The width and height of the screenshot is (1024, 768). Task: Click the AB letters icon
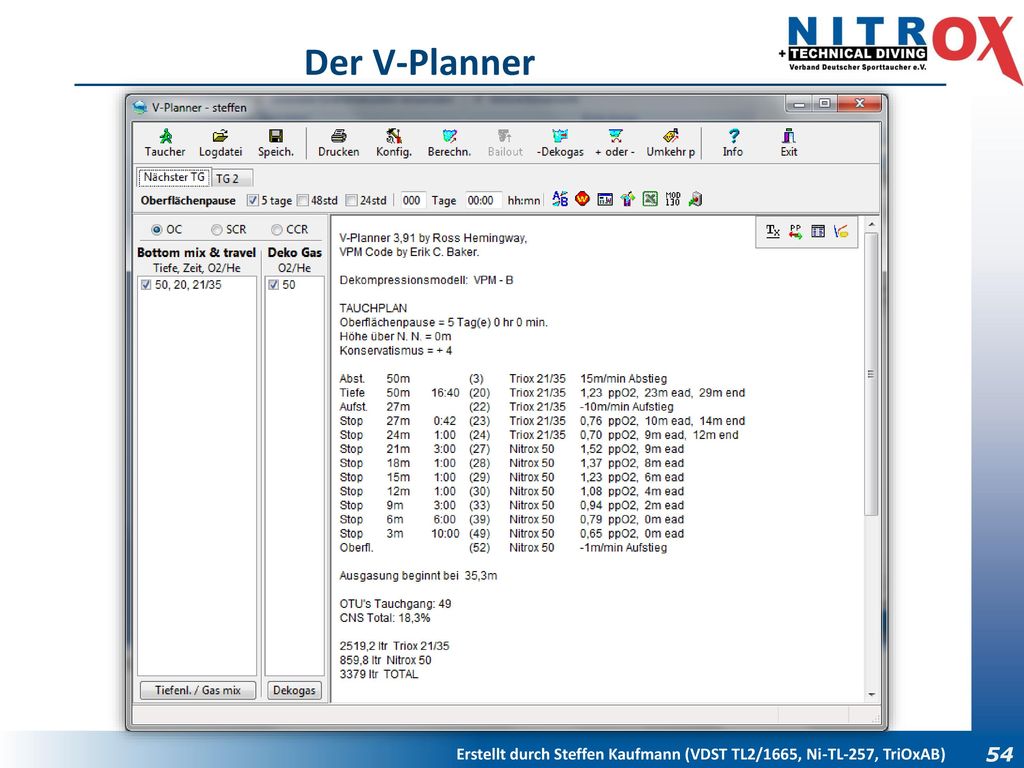560,199
